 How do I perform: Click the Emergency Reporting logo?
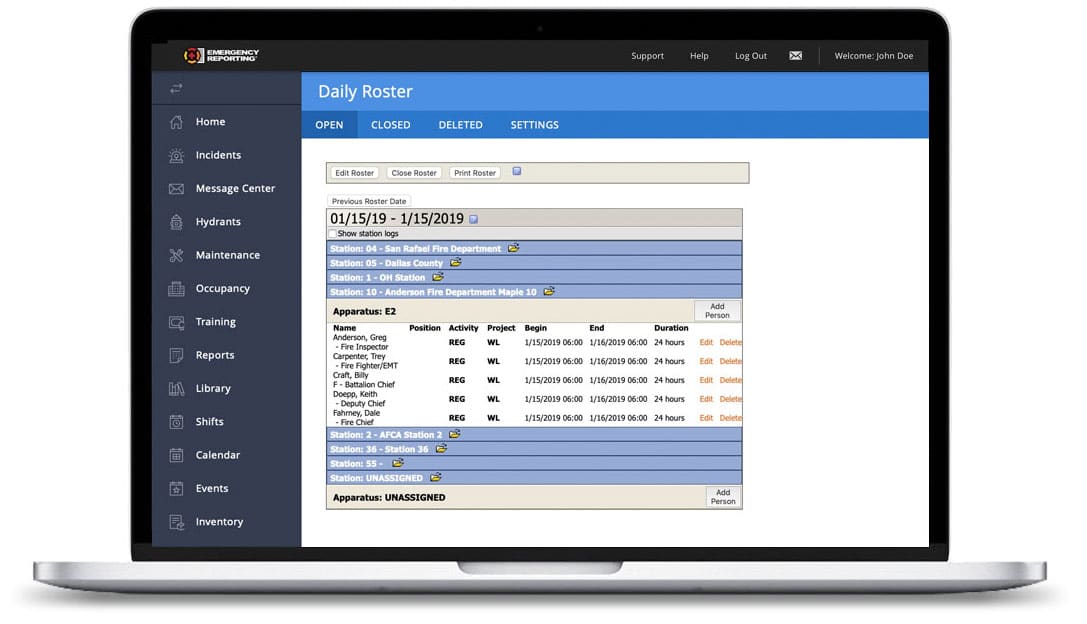(221, 56)
